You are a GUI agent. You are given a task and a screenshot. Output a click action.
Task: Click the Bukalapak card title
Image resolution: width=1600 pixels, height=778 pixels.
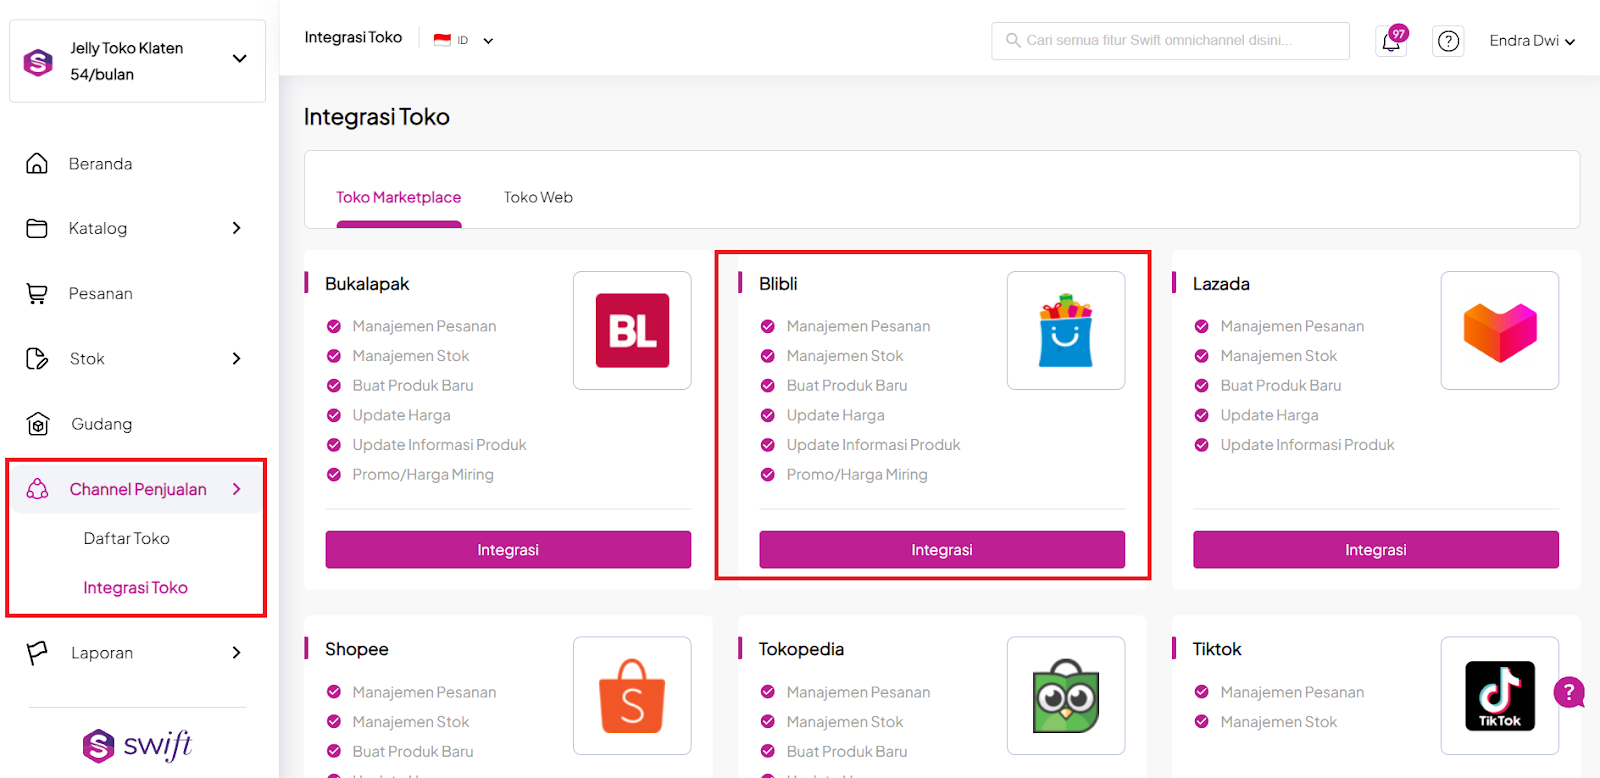coord(367,284)
